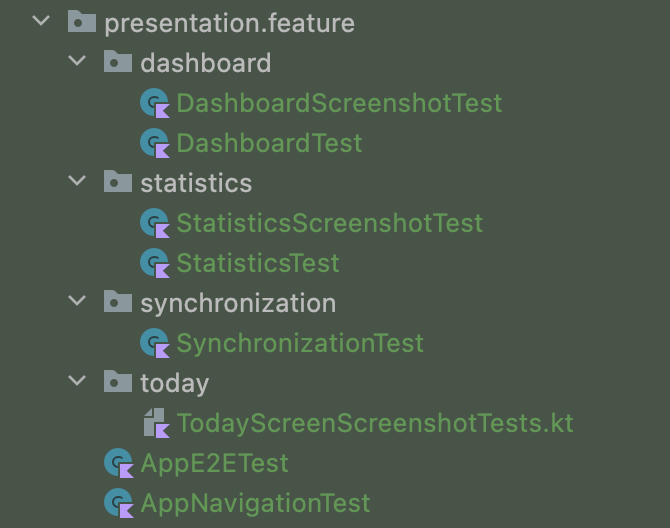
Task: Click the dashboard package folder icon
Action: [x=118, y=62]
